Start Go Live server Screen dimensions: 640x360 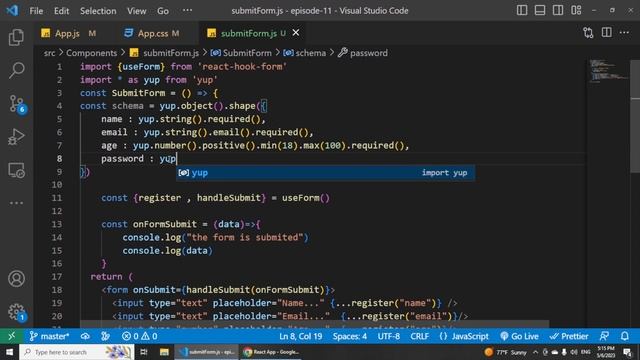point(519,336)
